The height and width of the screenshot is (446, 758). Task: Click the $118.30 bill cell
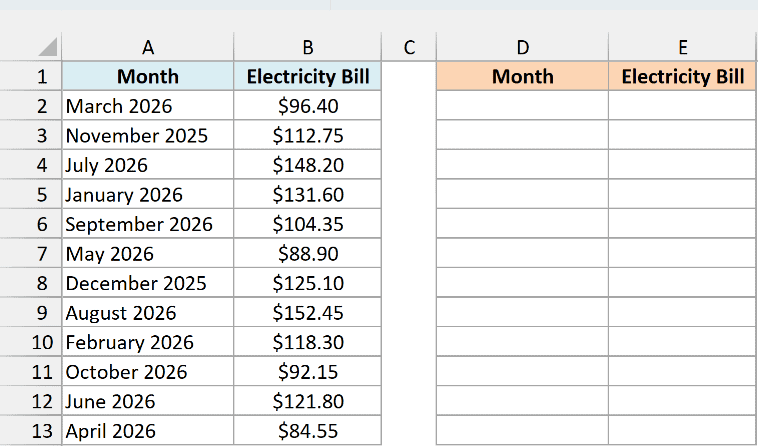(x=307, y=342)
